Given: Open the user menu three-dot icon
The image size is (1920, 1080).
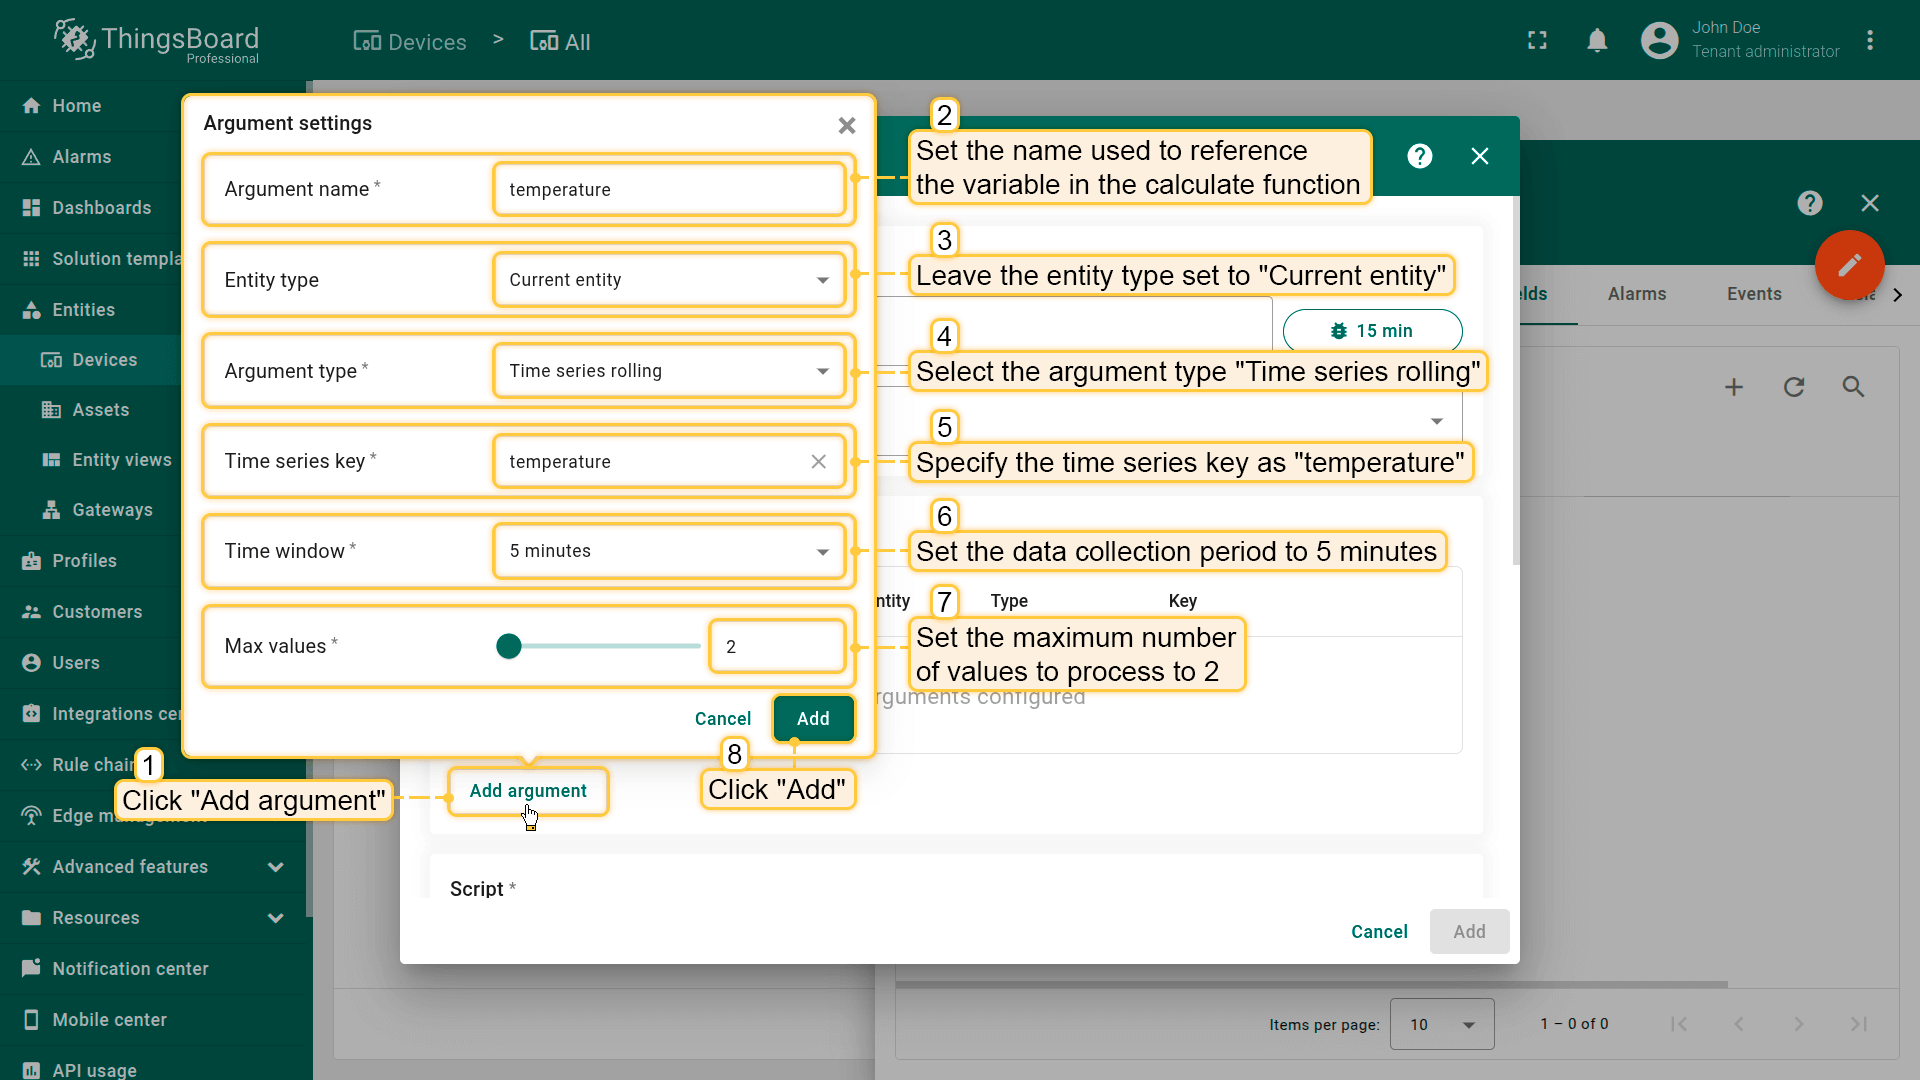Looking at the screenshot, I should coord(1869,41).
